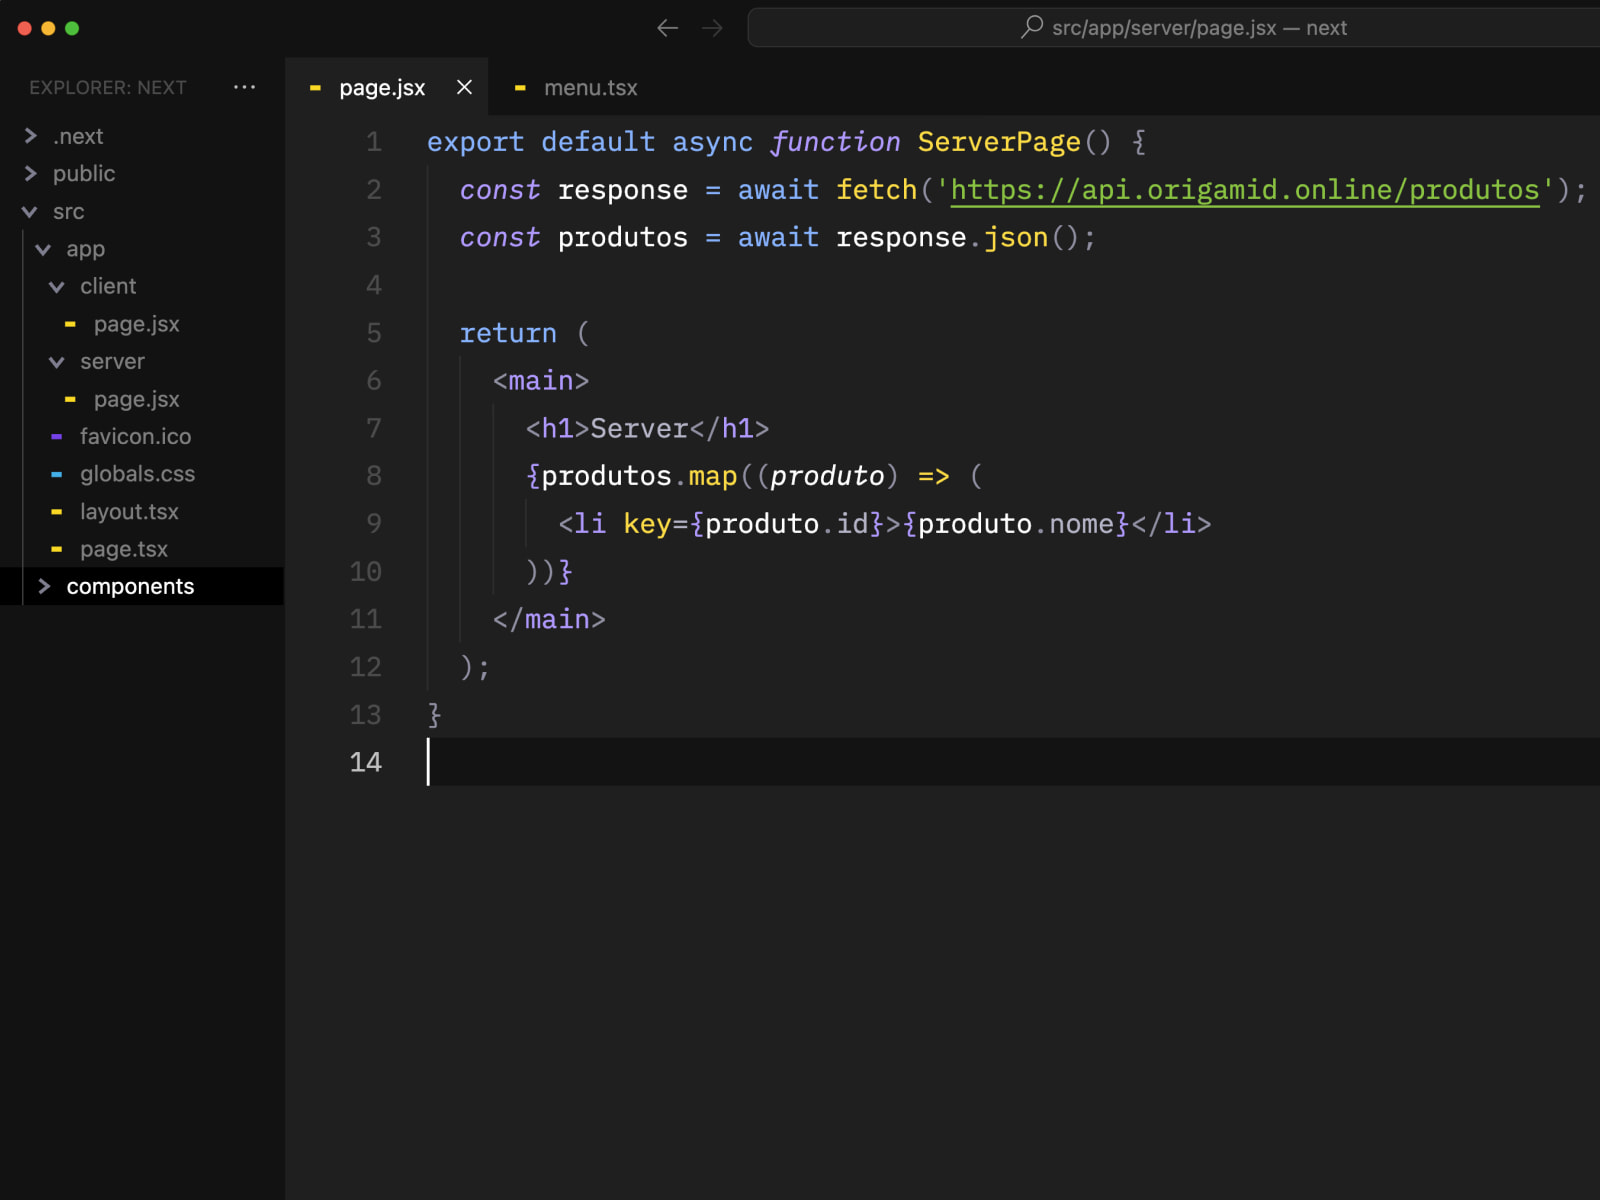Go forward with the right arrow

tap(712, 28)
